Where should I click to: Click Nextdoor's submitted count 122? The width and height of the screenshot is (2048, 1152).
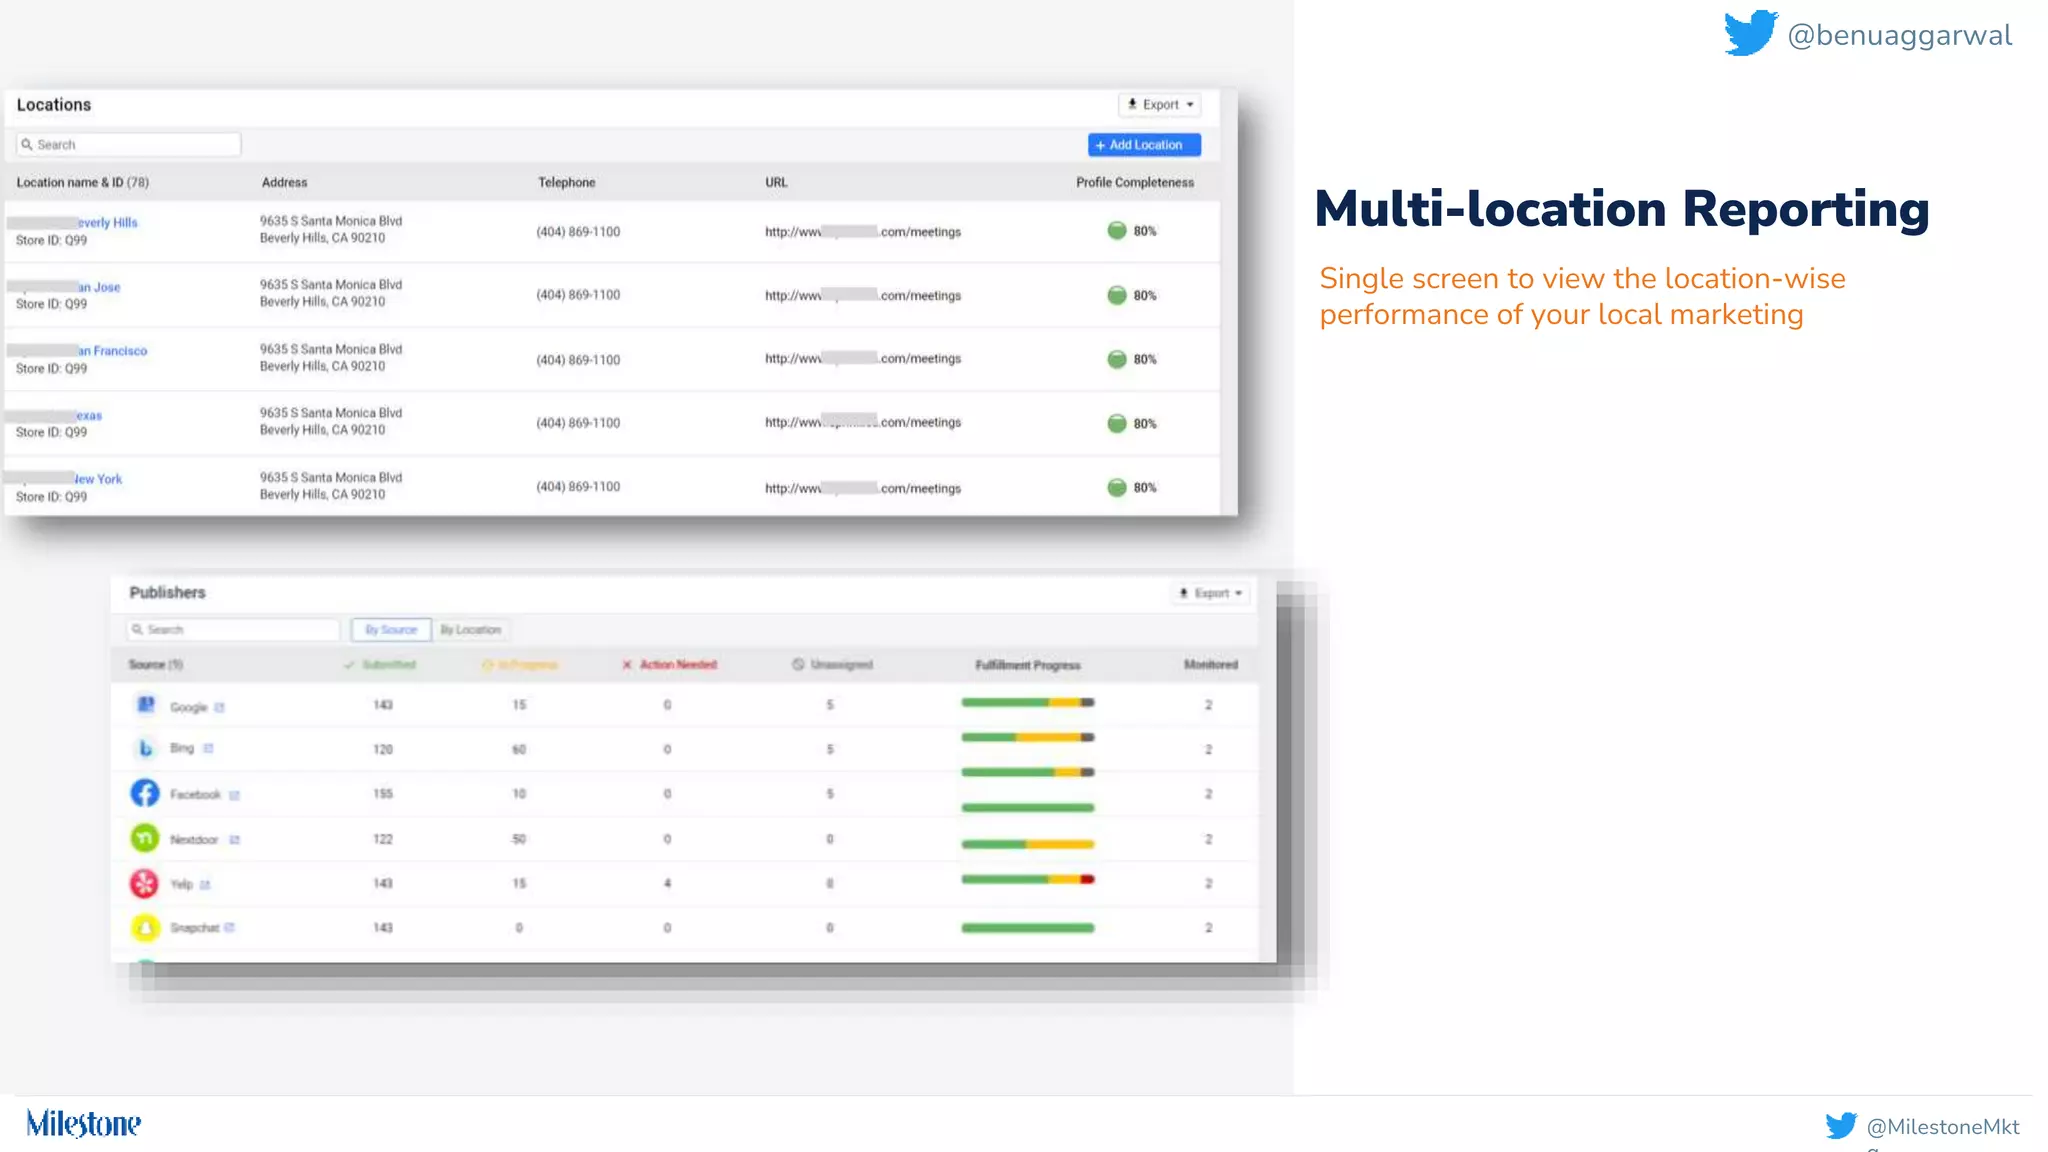pyautogui.click(x=383, y=839)
